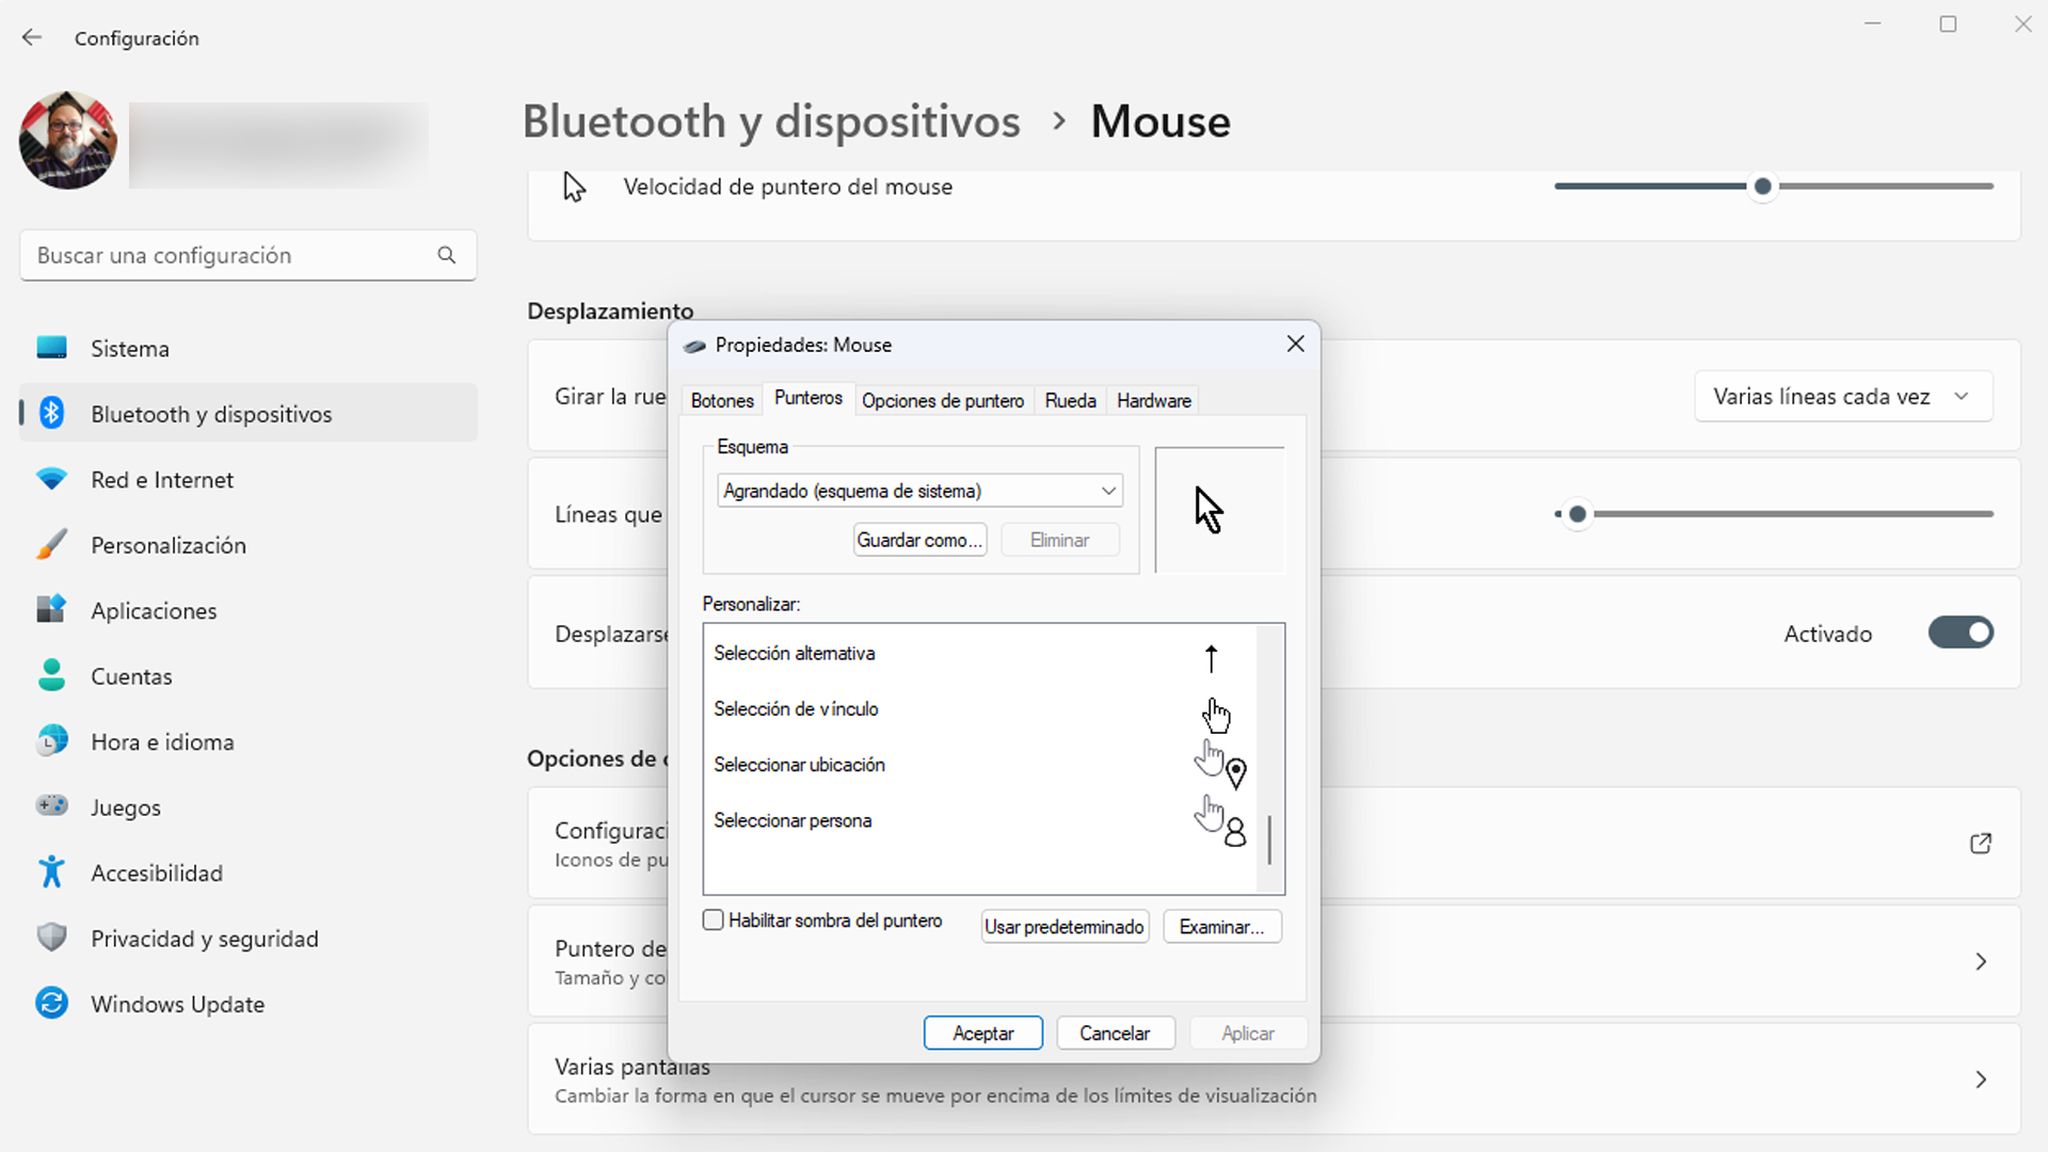This screenshot has height=1152, width=2048.
Task: Open the Esquema dropdown showing Agrandado
Action: [x=918, y=490]
